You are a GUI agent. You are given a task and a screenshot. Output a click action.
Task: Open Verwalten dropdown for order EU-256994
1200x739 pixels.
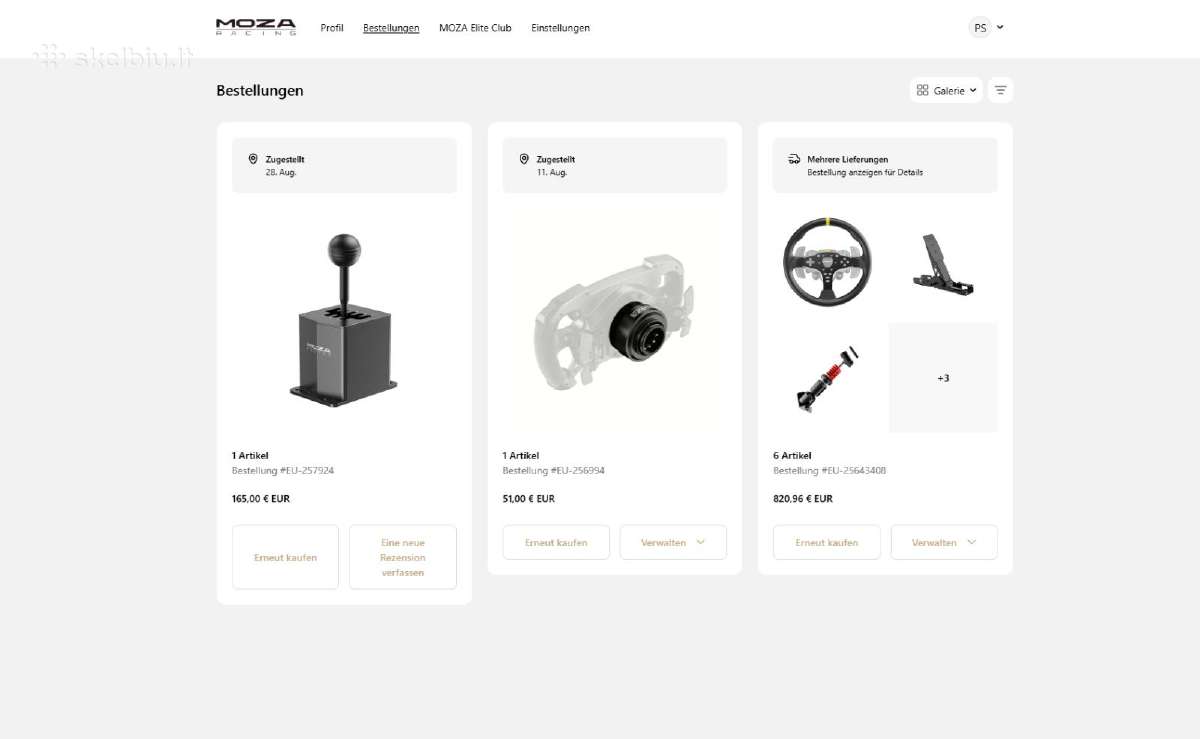673,542
